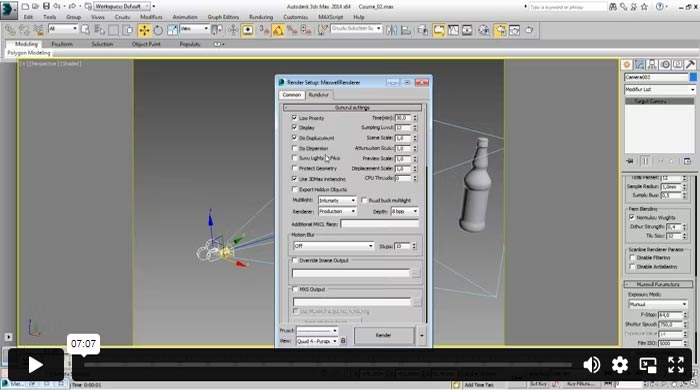Open a file with the Open icon
Image resolution: width=700 pixels, height=390 pixels.
coord(35,6)
